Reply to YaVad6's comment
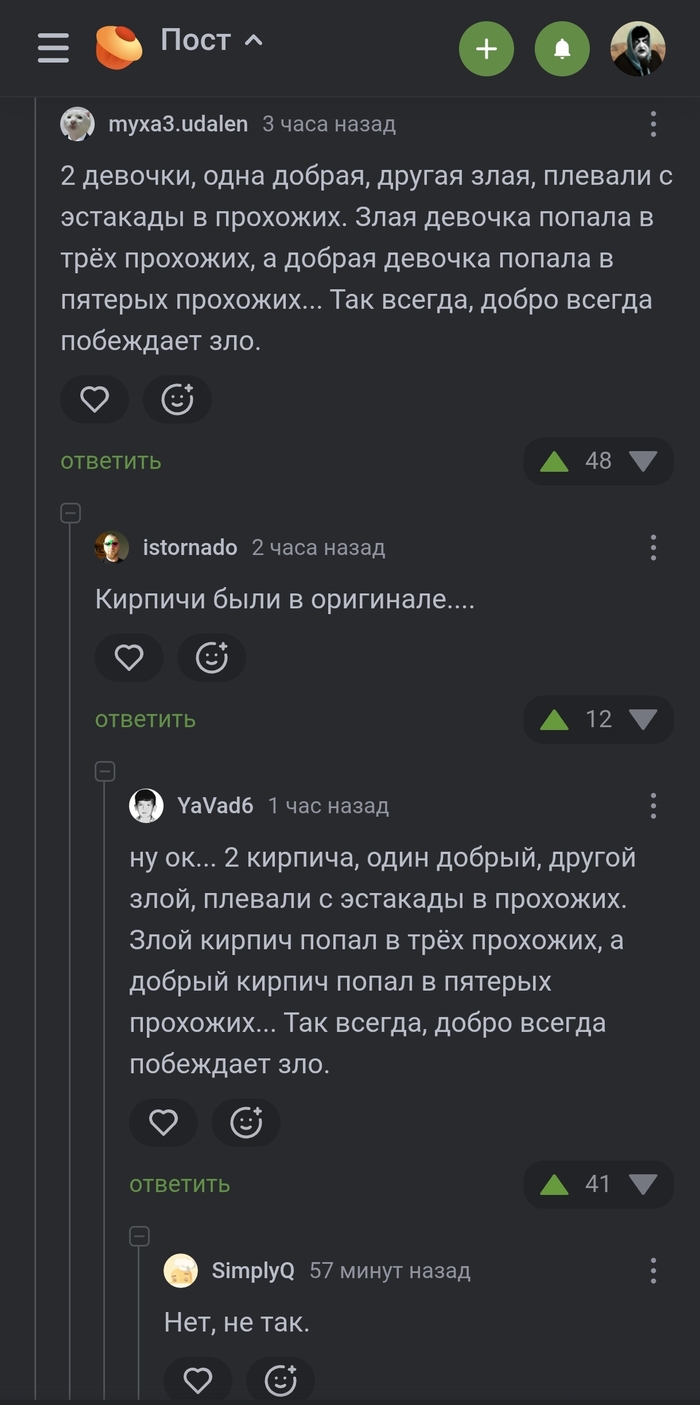This screenshot has height=1405, width=700. 179,1184
